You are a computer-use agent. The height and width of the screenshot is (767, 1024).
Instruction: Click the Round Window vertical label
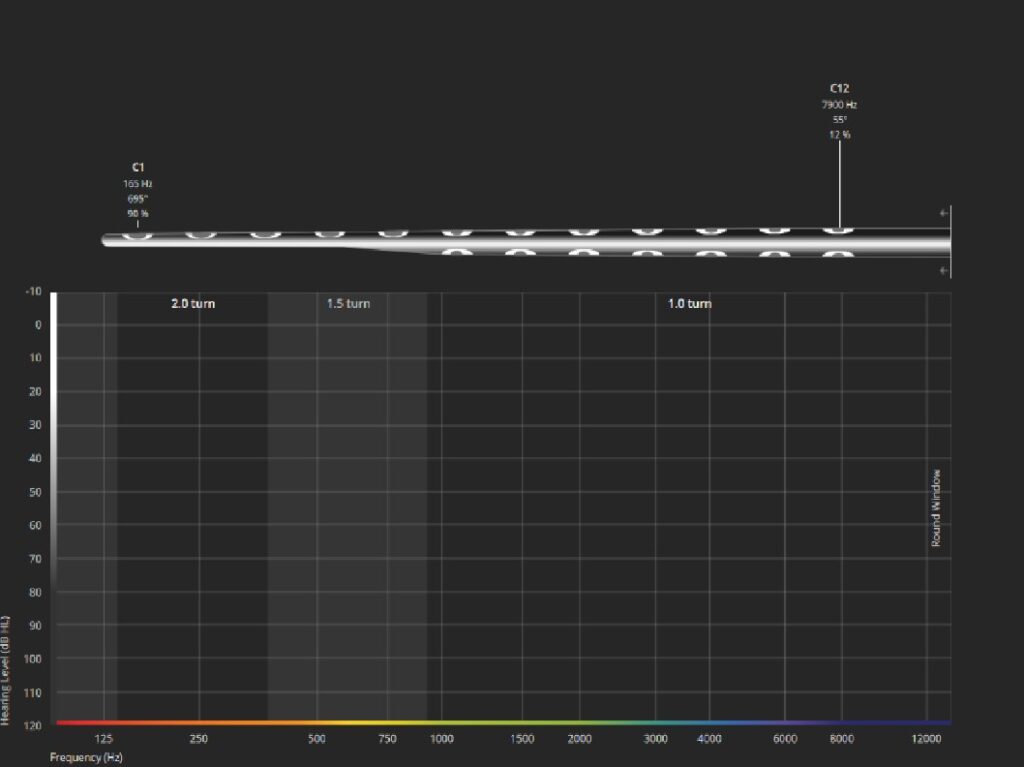point(937,508)
